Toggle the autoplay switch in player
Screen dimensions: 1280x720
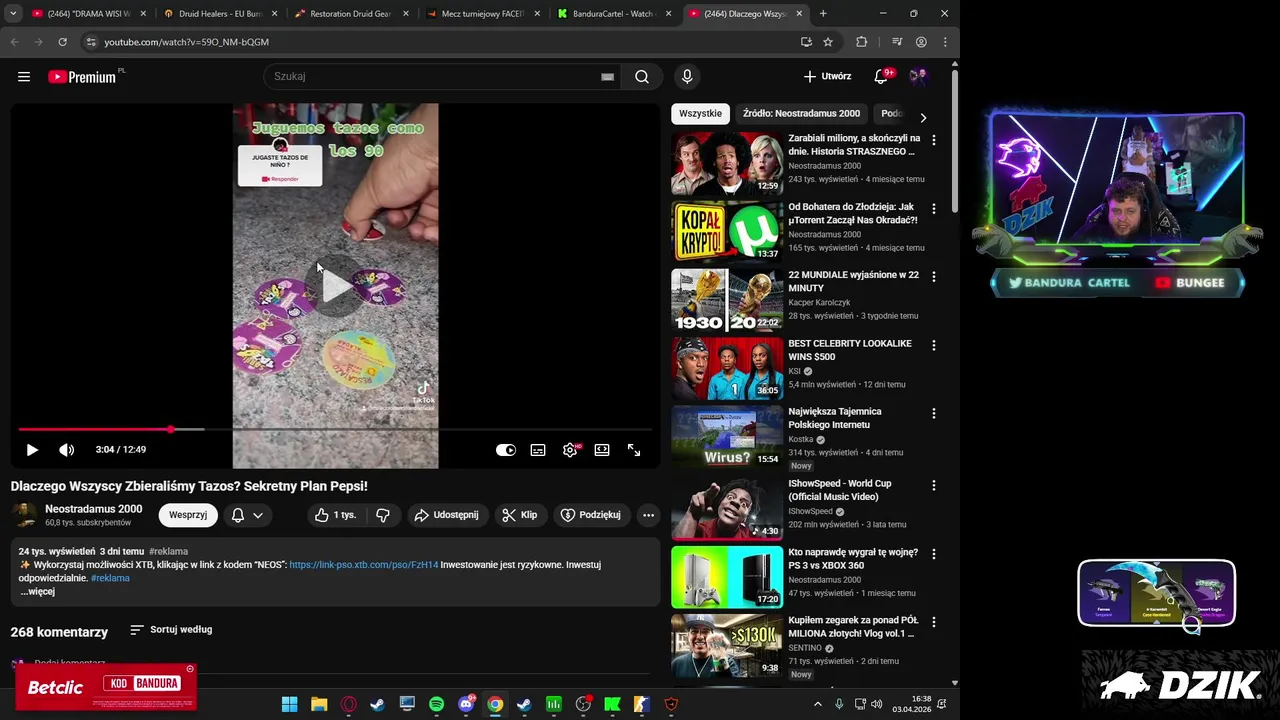[506, 450]
